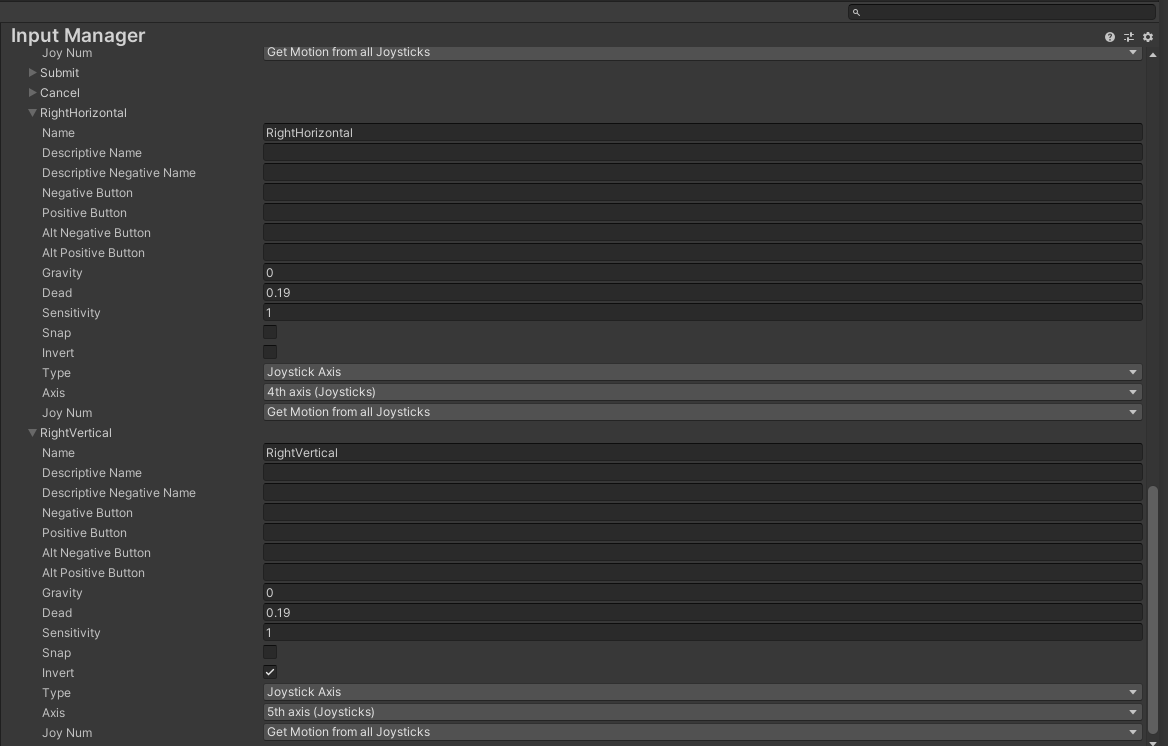
Task: Collapse the RightHorizontal axis entry
Action: pos(32,113)
